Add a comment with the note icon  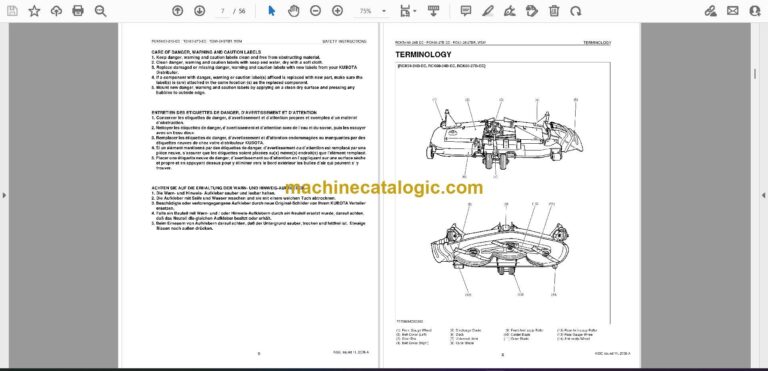coord(466,11)
